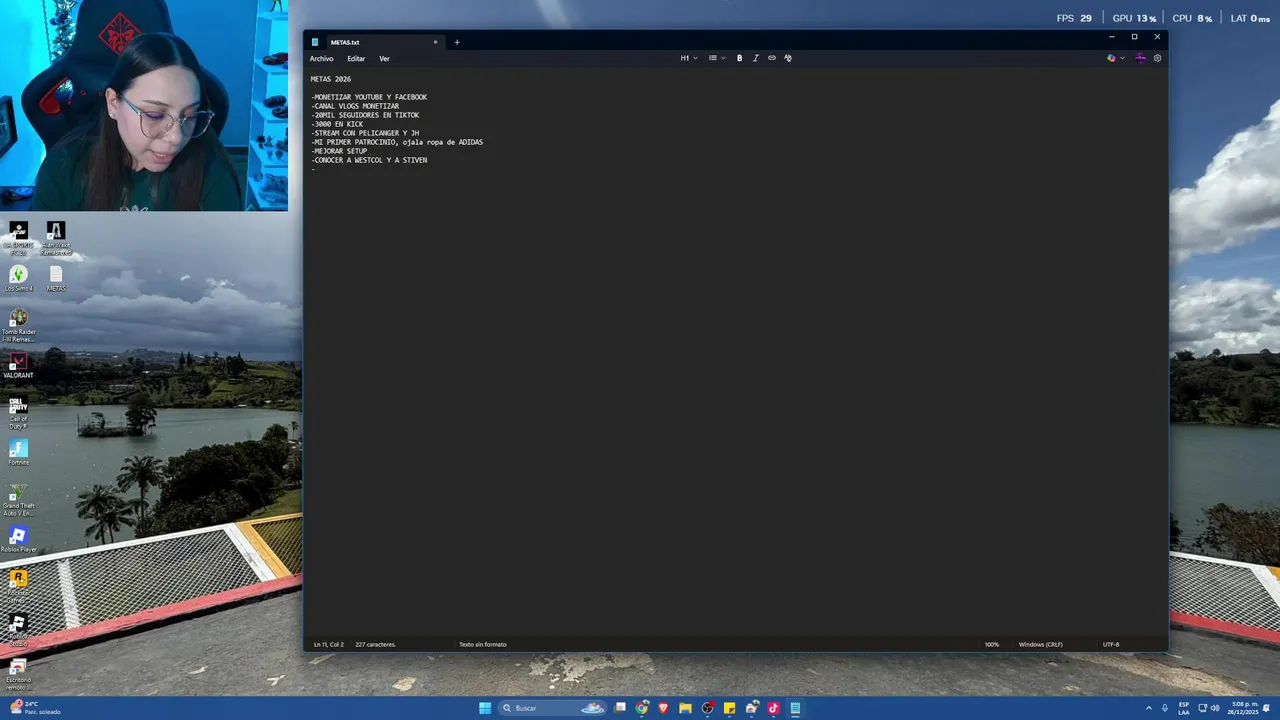The image size is (1280, 720).
Task: Click the Ln 11, Col 2 position indicator
Action: click(x=328, y=644)
